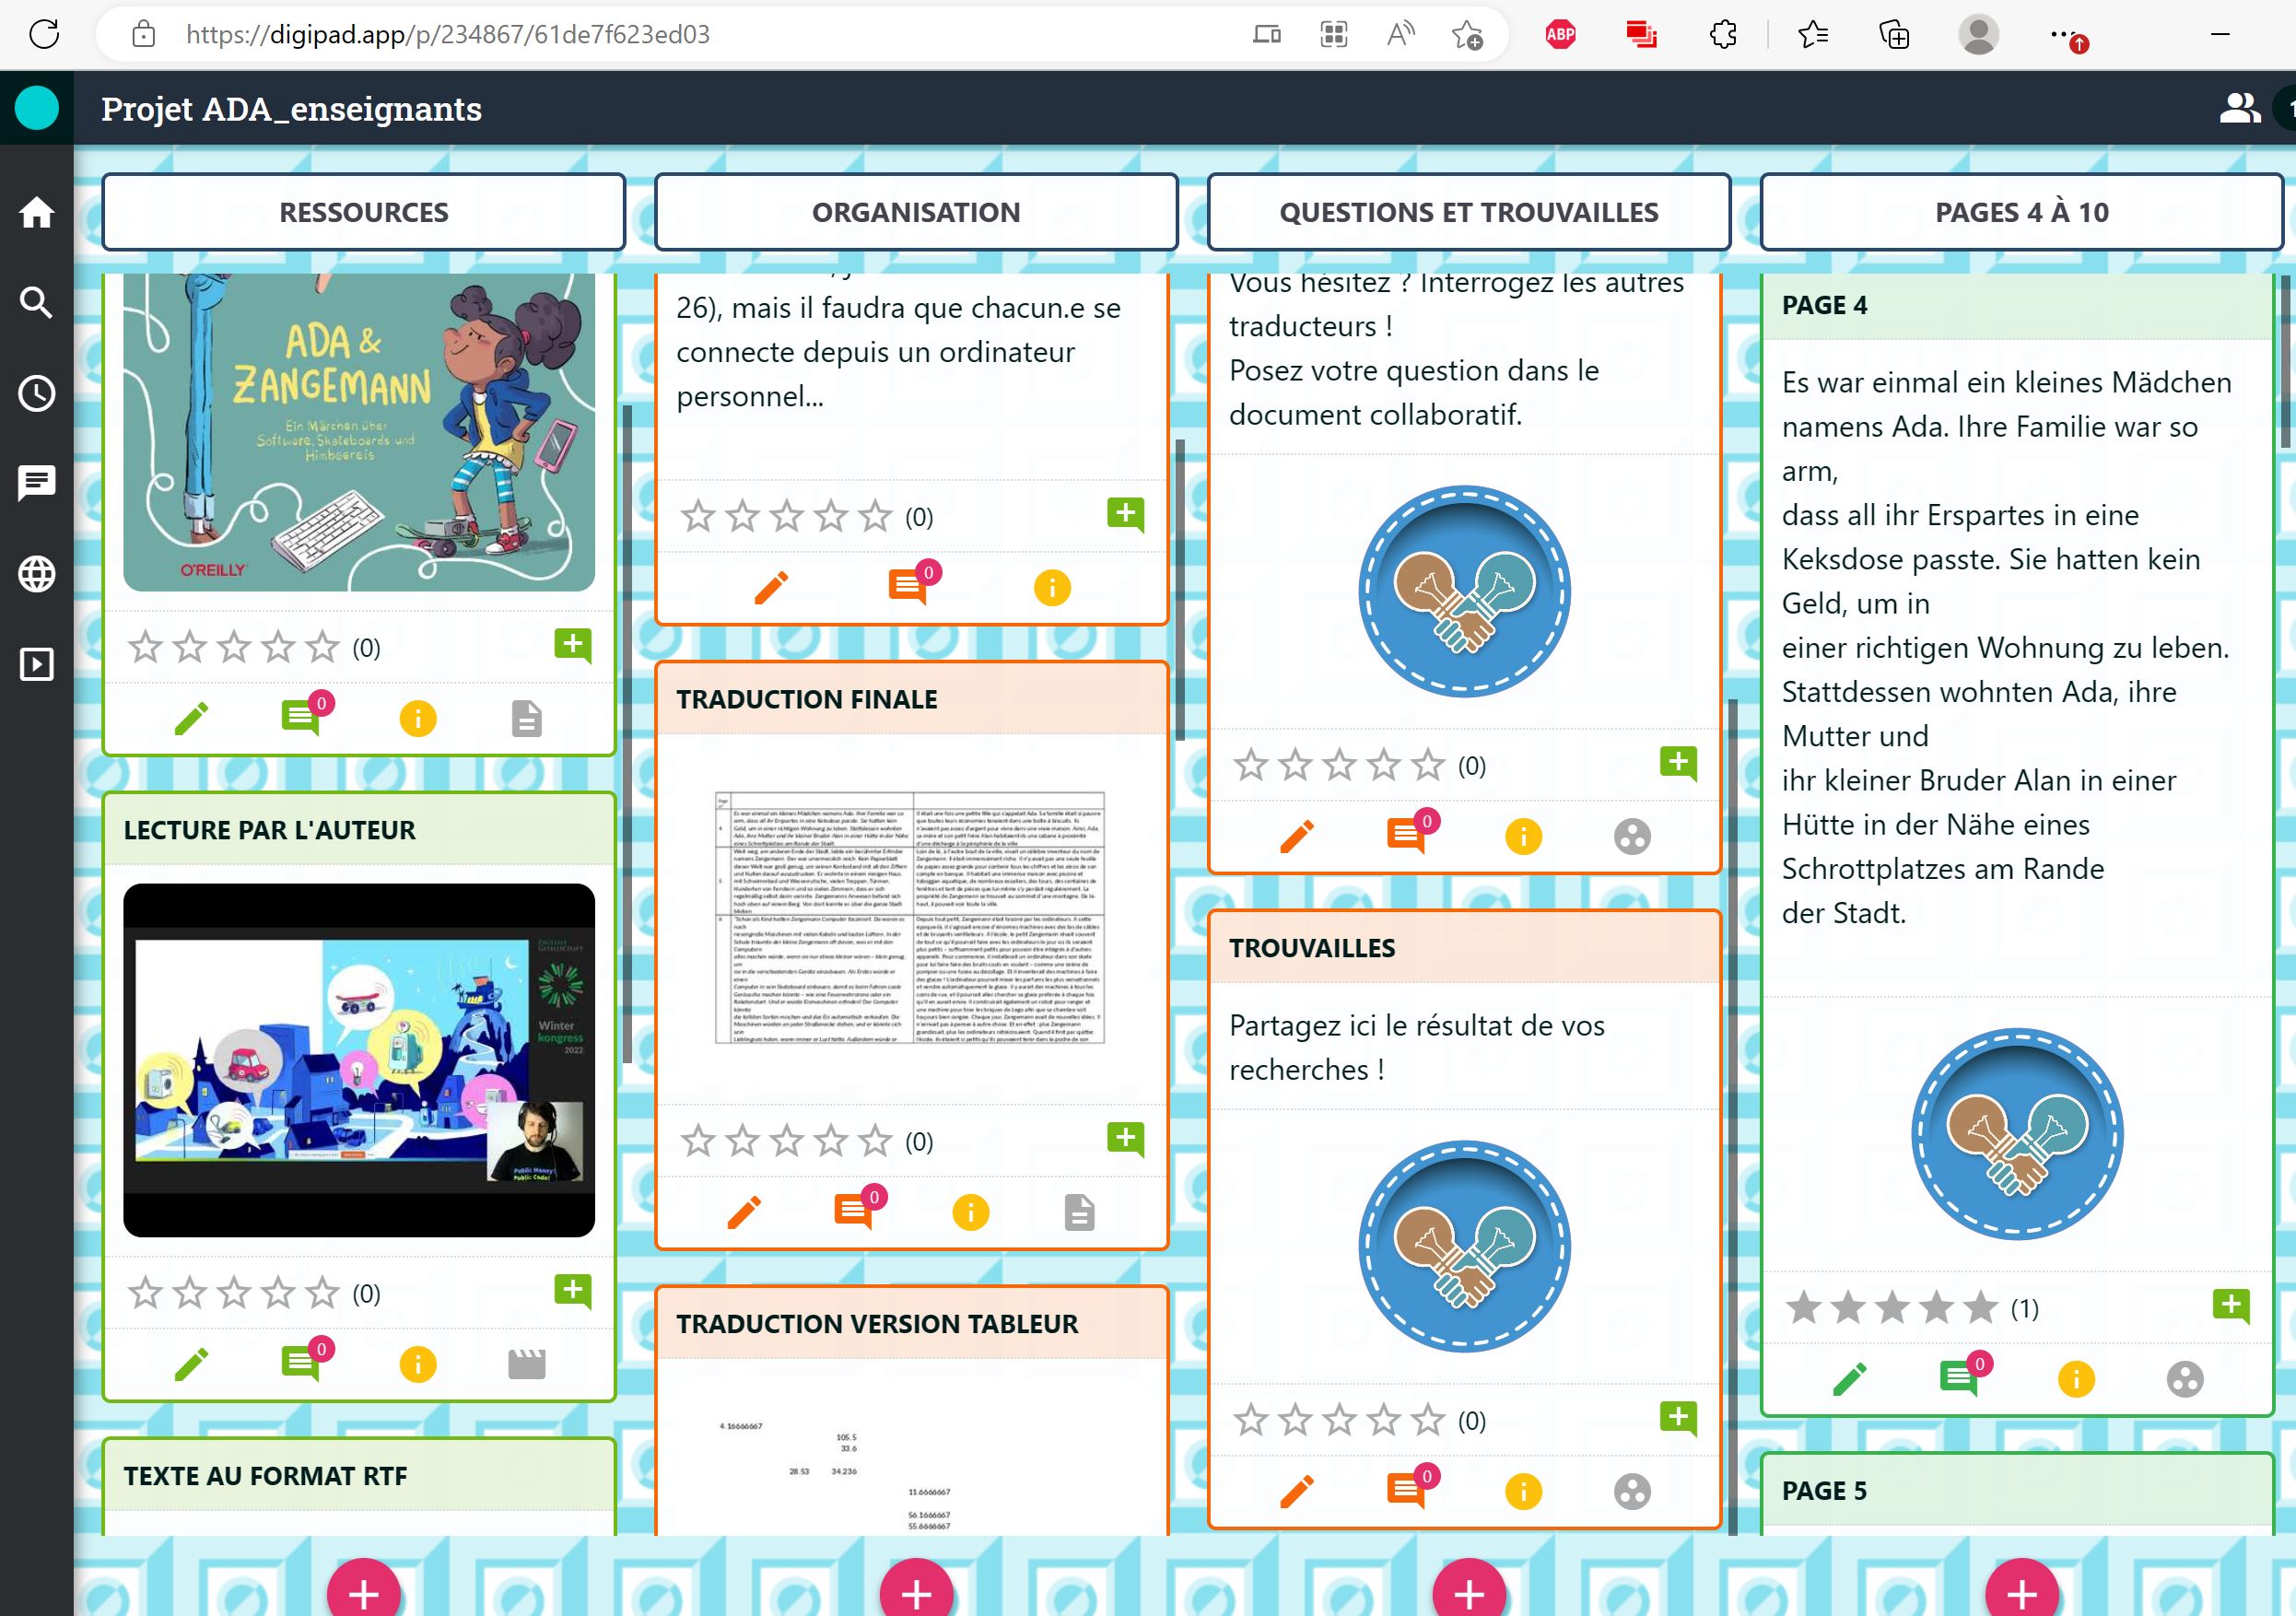Edit the PAGE 4 capsule with green pencil
Viewport: 2296px width, 1616px height.
point(1849,1379)
